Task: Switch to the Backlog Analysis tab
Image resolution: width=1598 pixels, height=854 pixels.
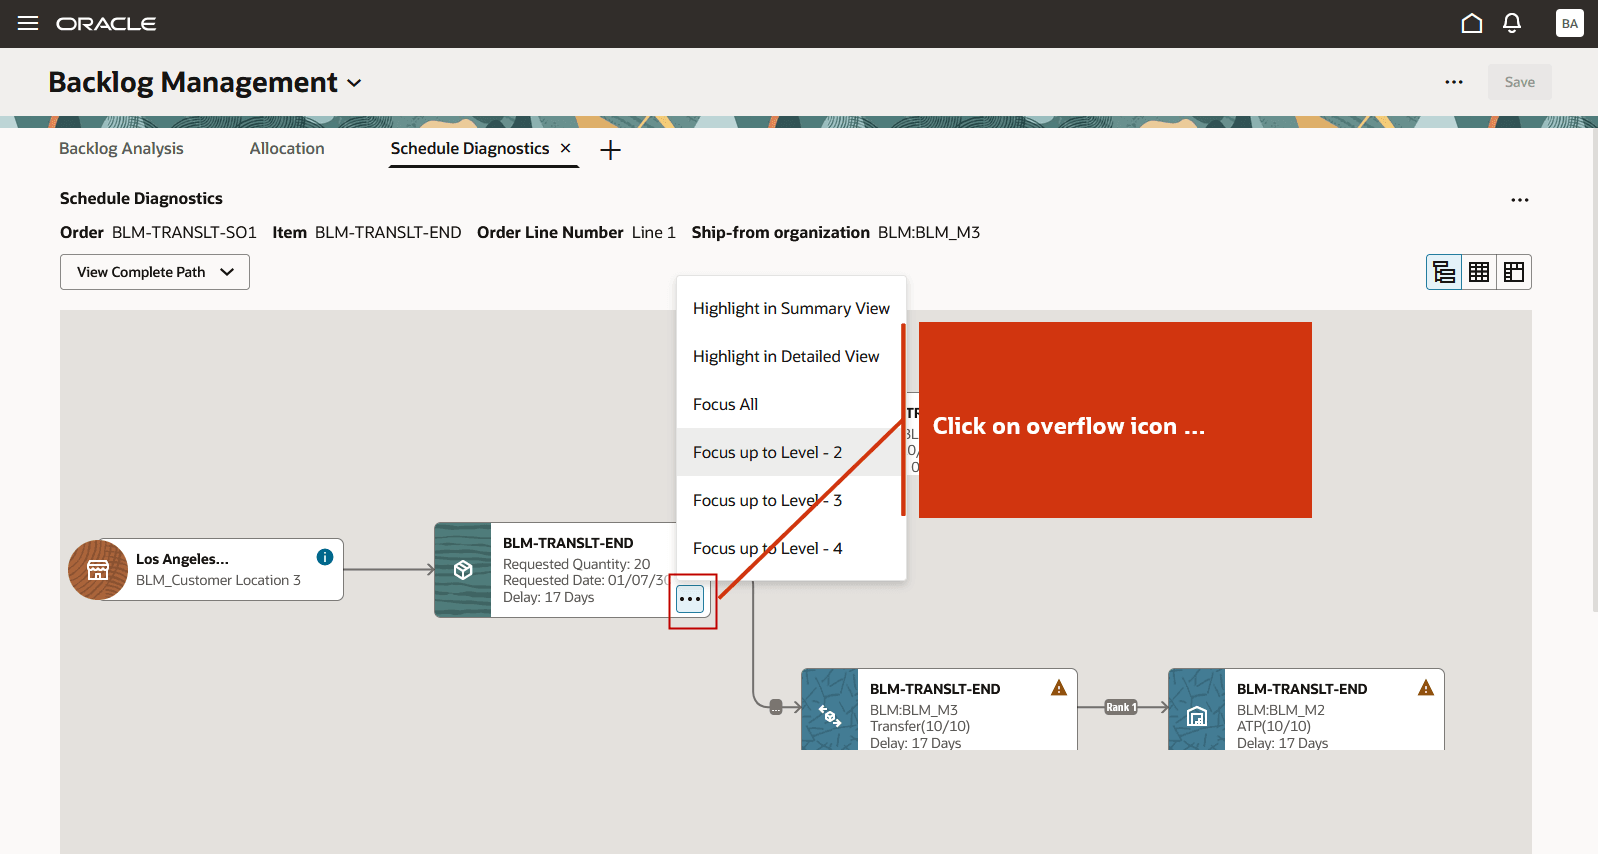Action: pos(121,148)
